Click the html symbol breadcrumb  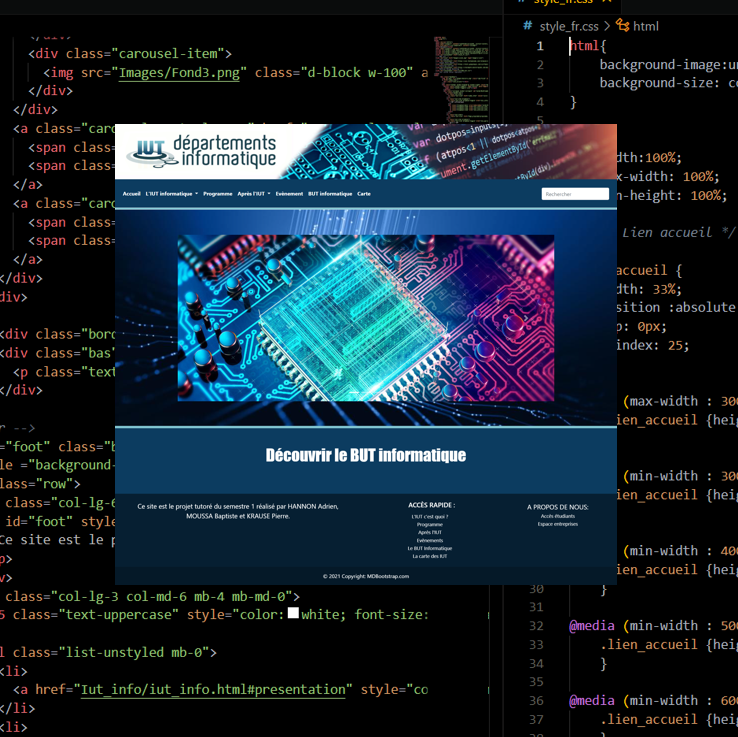tap(646, 26)
